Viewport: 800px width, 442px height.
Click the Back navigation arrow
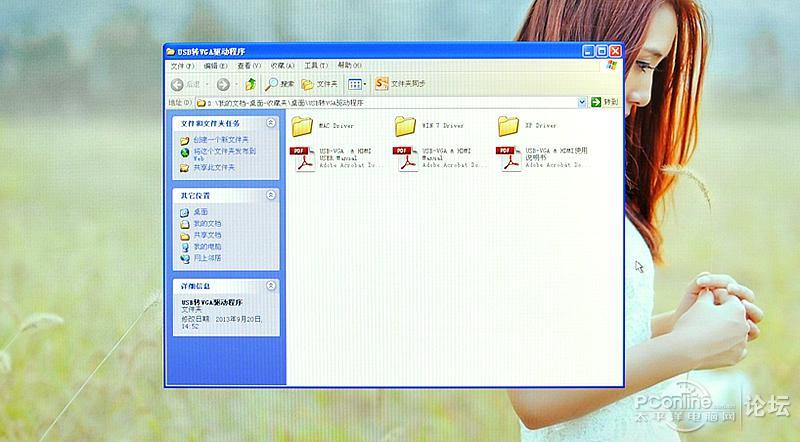177,84
